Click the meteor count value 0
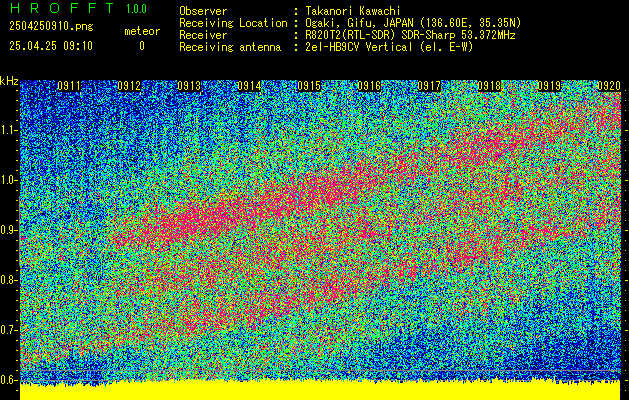Screen dimensions: 629x400 click(142, 46)
